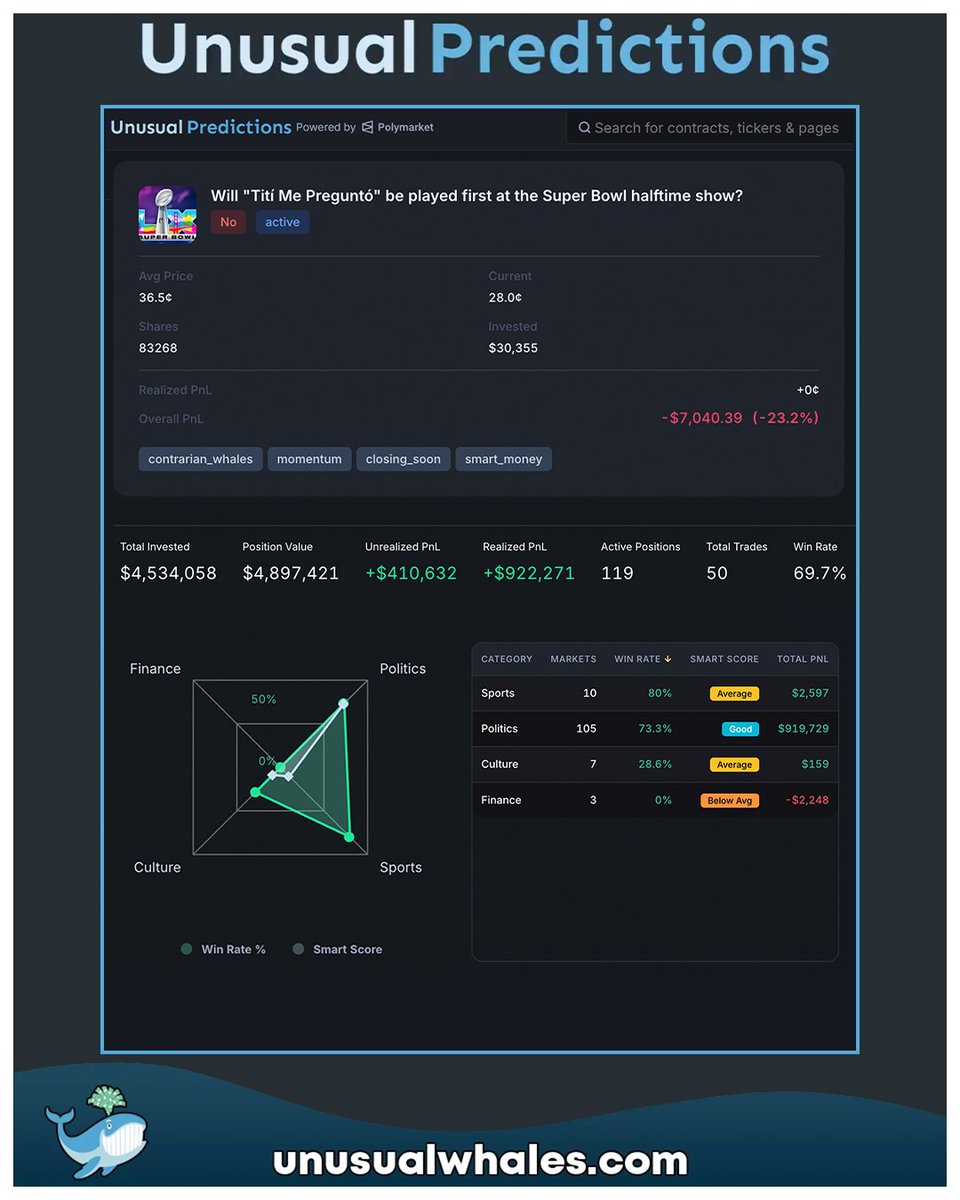Open the unusualwhales.com link text

[x=480, y=1161]
